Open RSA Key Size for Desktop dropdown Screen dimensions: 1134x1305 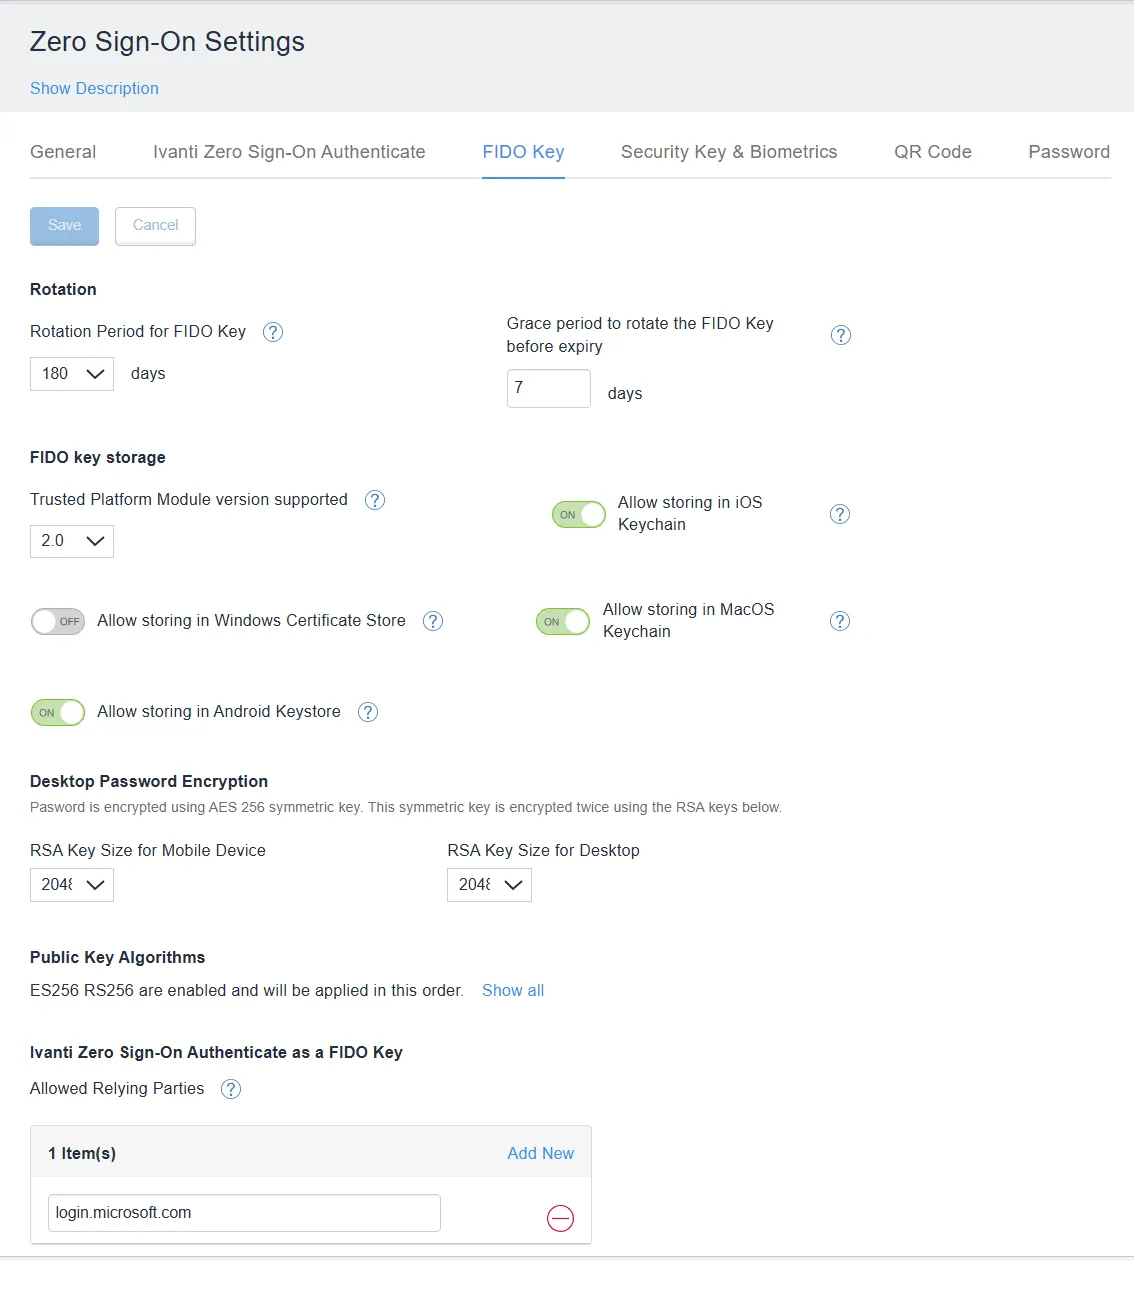tap(489, 885)
